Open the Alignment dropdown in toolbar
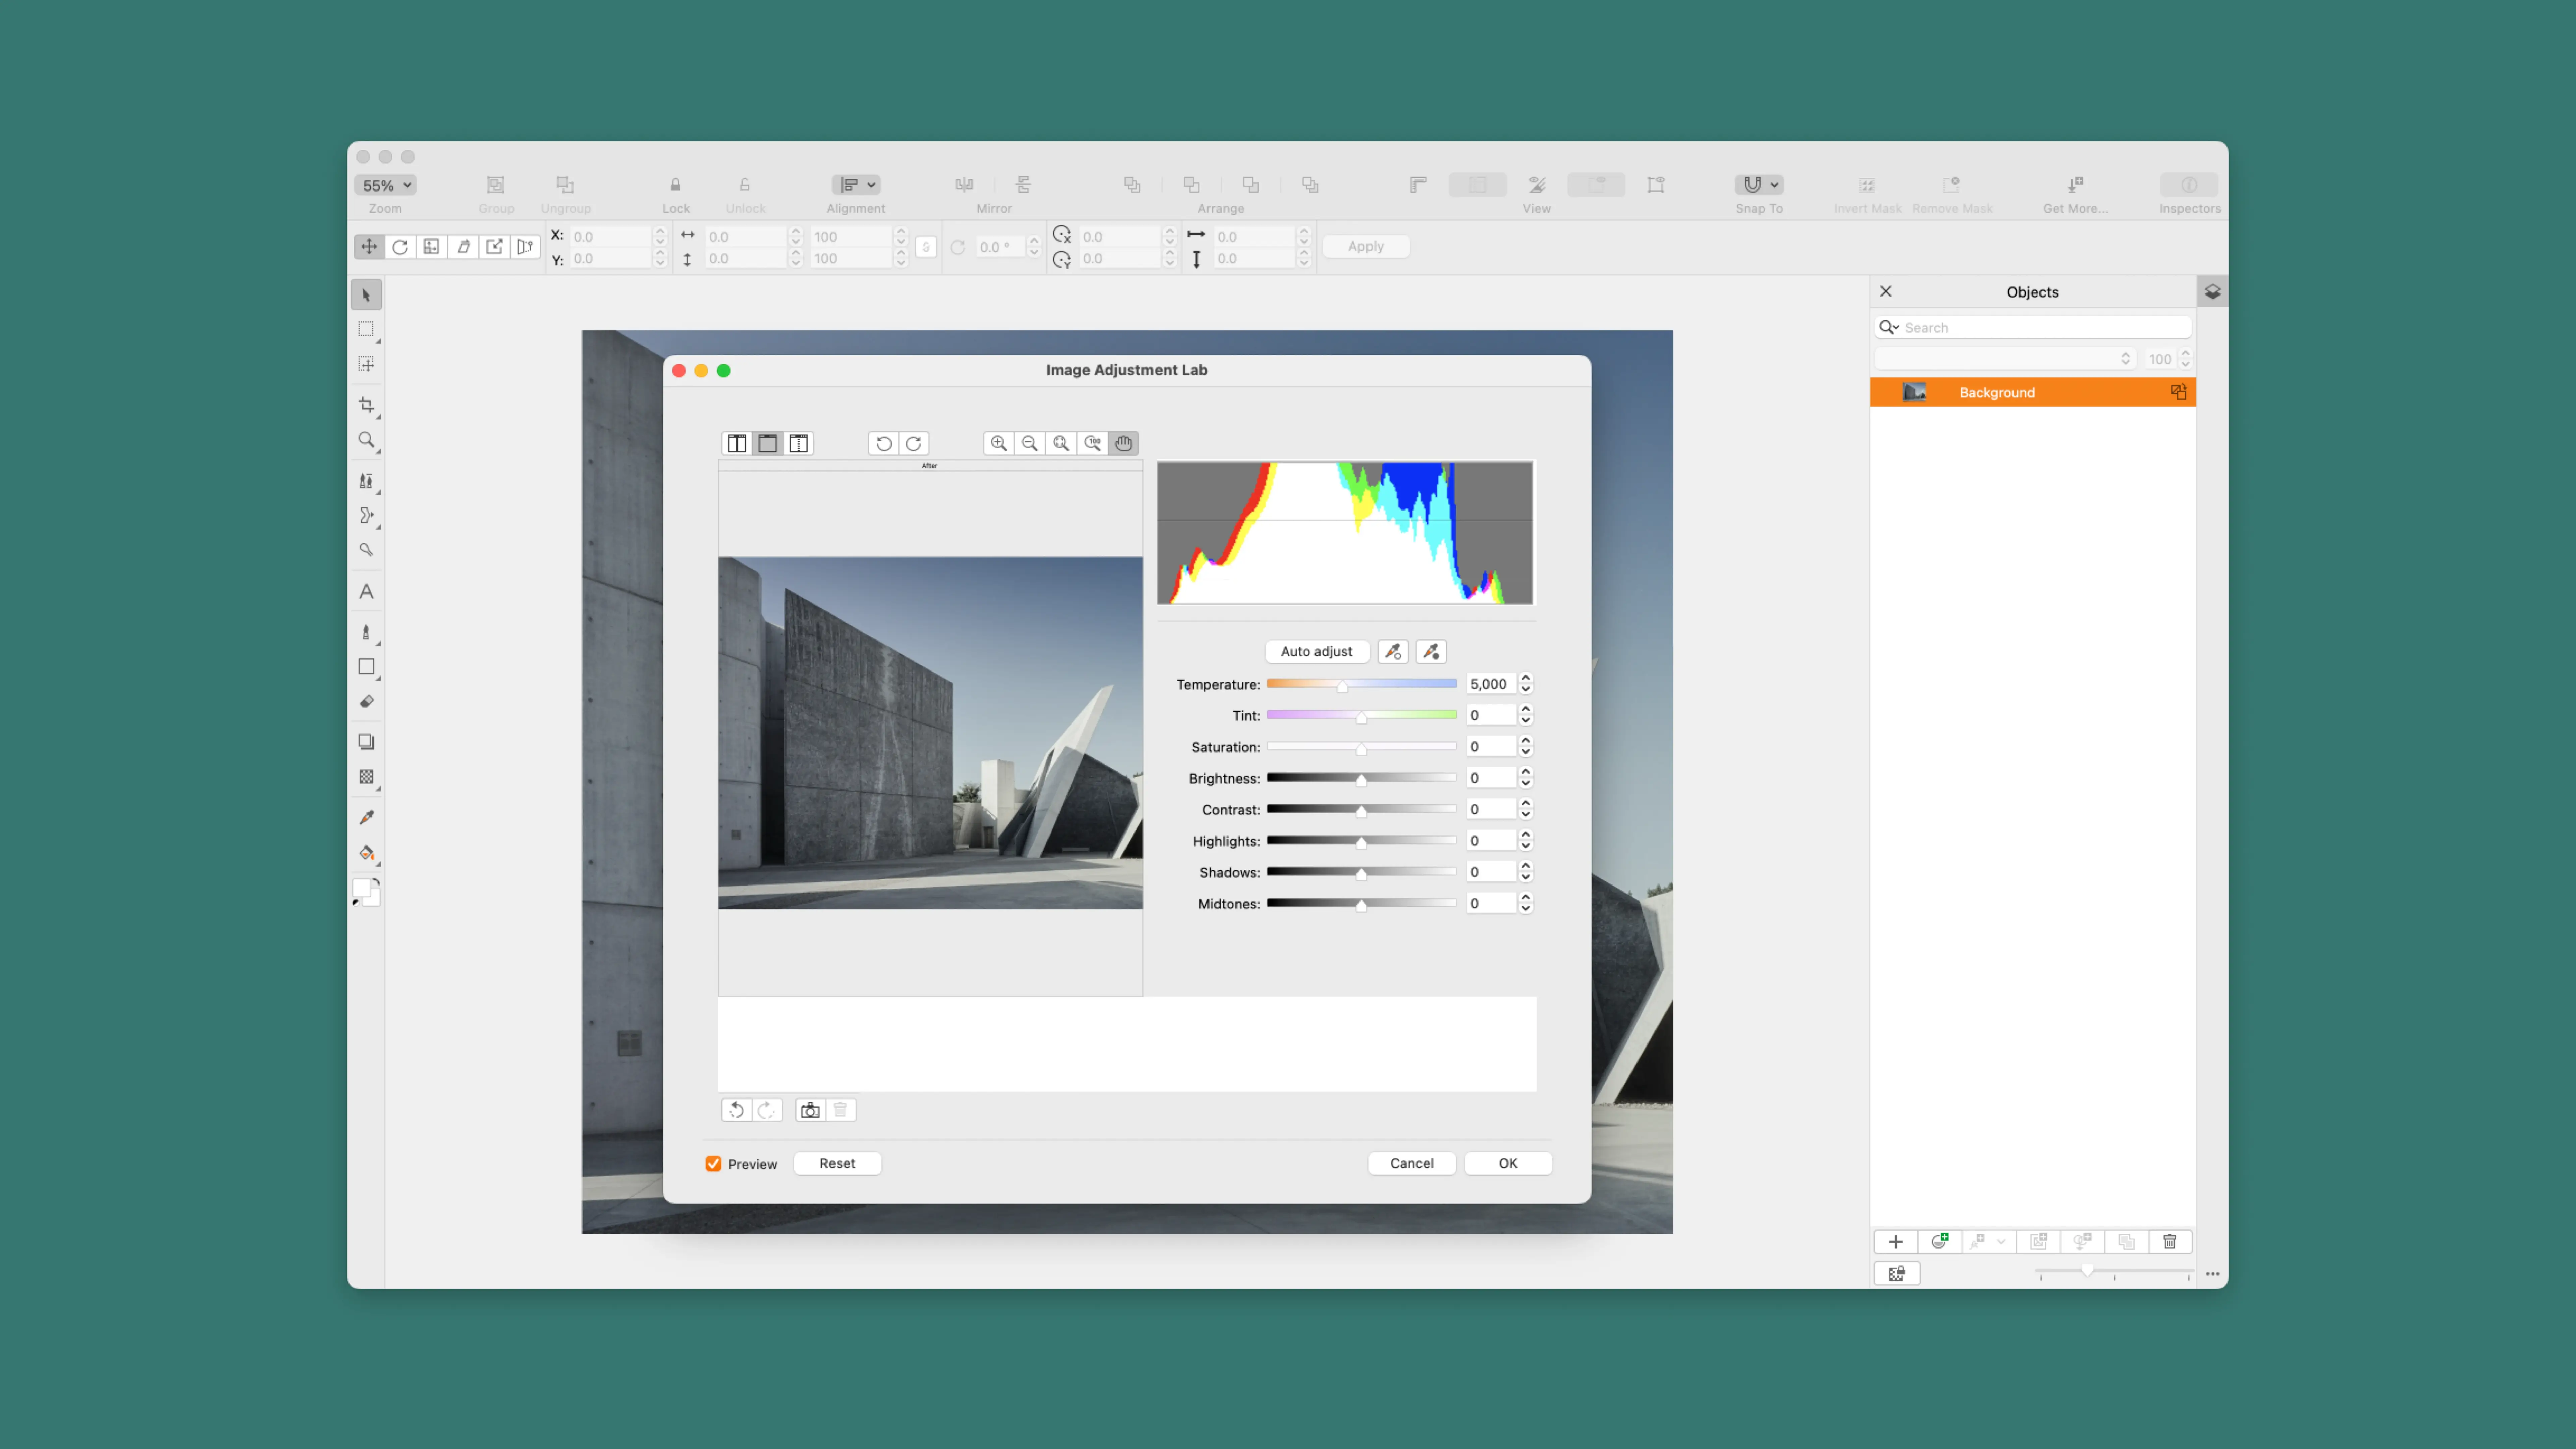The width and height of the screenshot is (2576, 1449). (856, 185)
